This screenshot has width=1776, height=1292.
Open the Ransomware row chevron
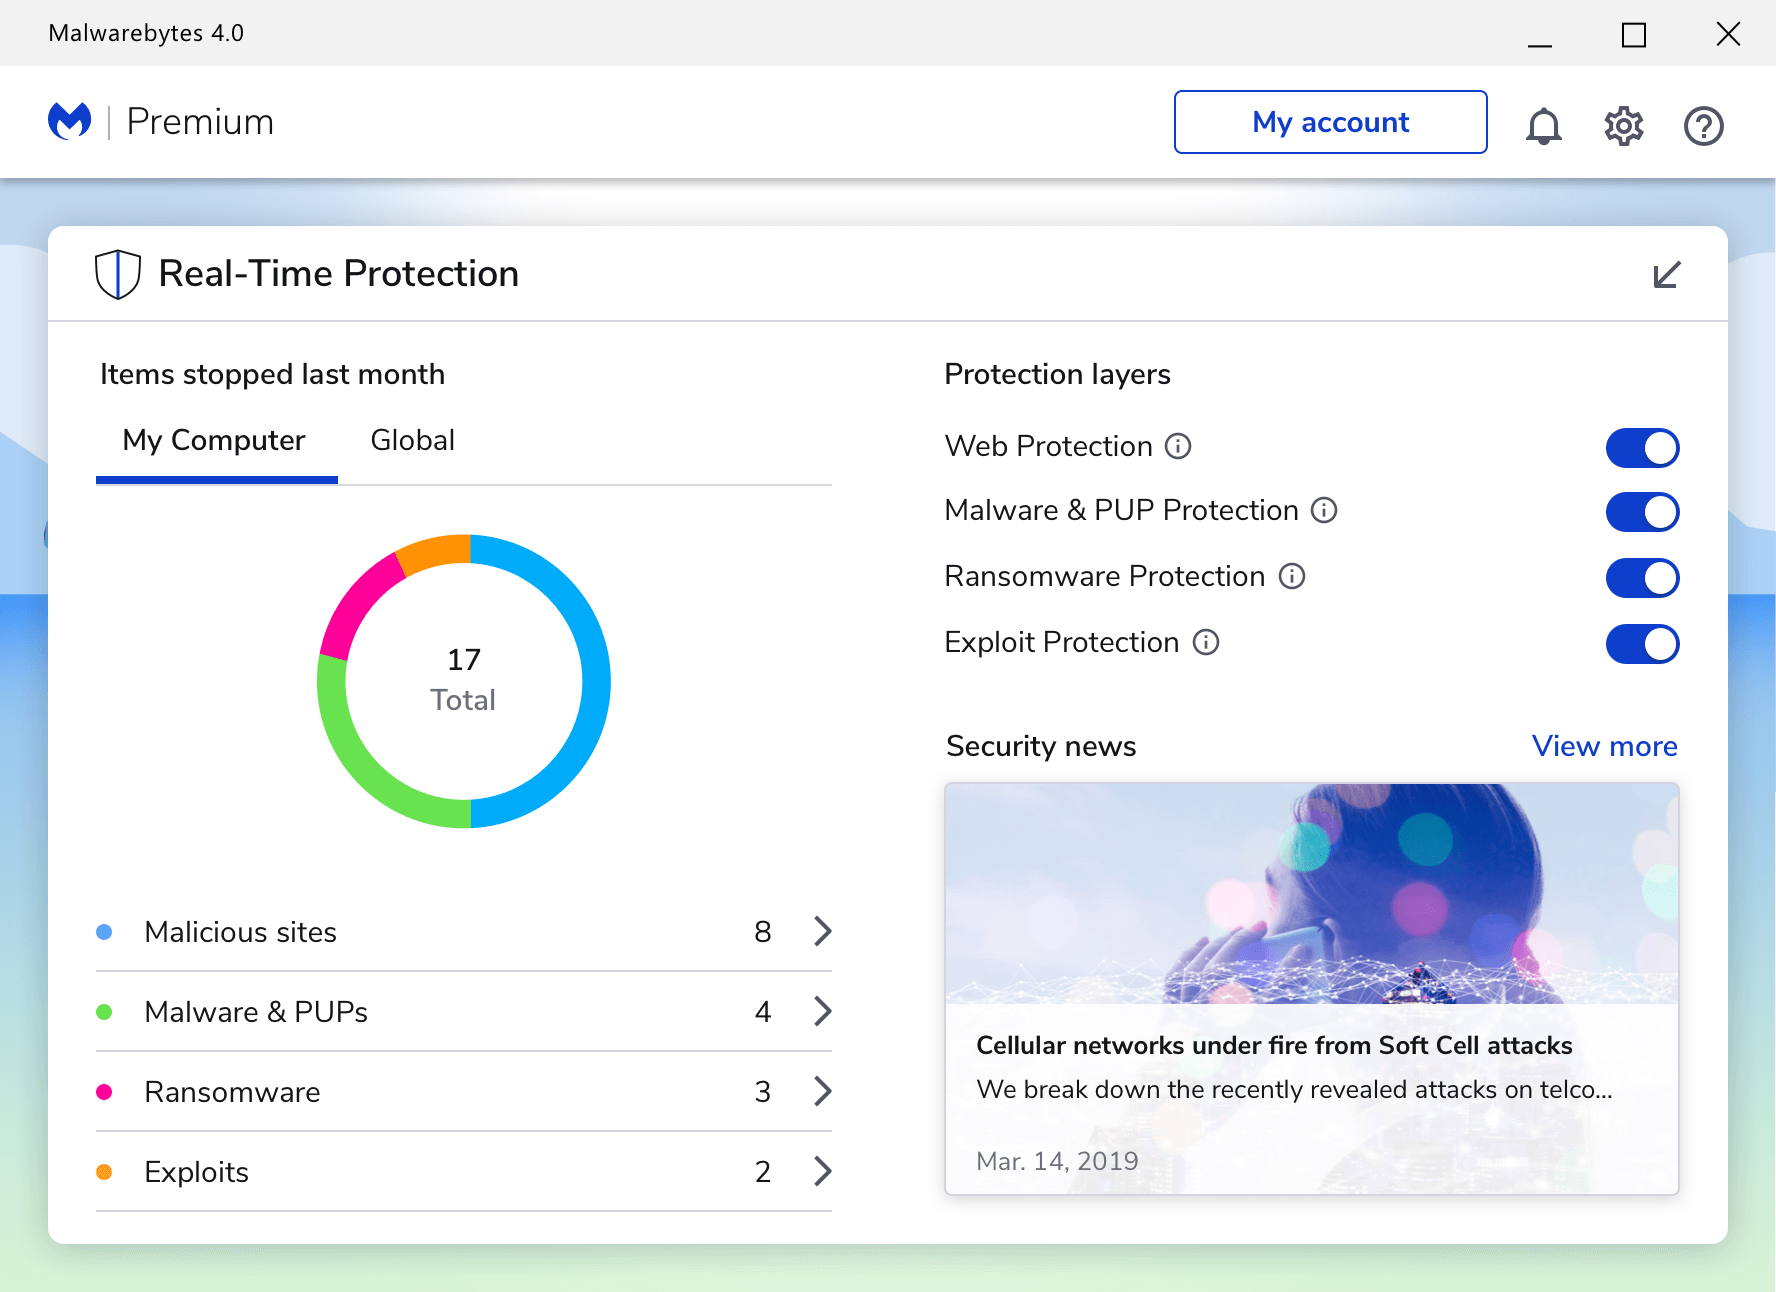(822, 1091)
